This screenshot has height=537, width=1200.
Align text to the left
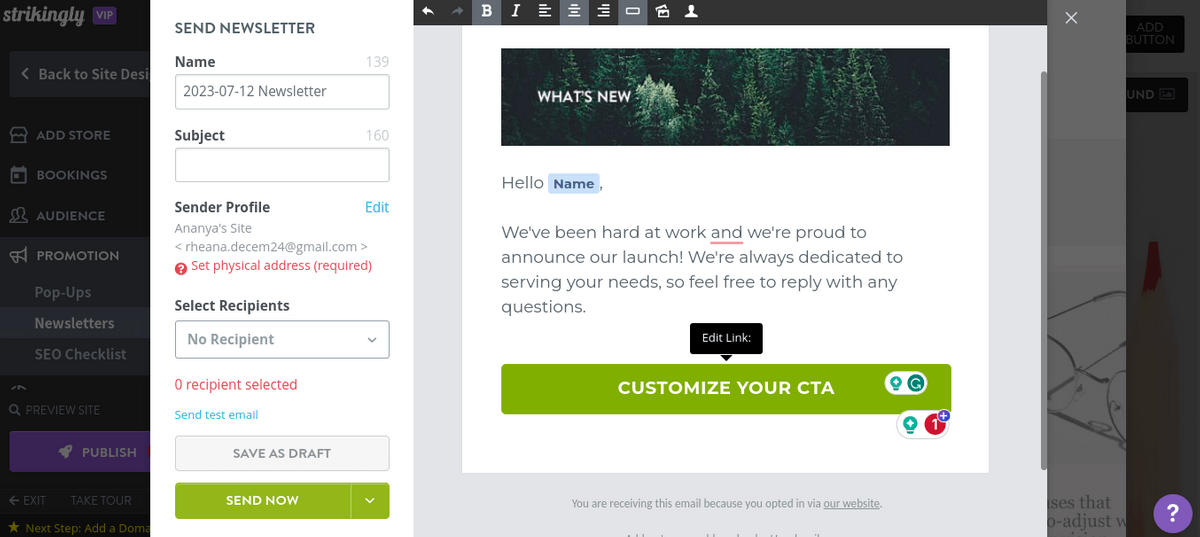click(545, 11)
